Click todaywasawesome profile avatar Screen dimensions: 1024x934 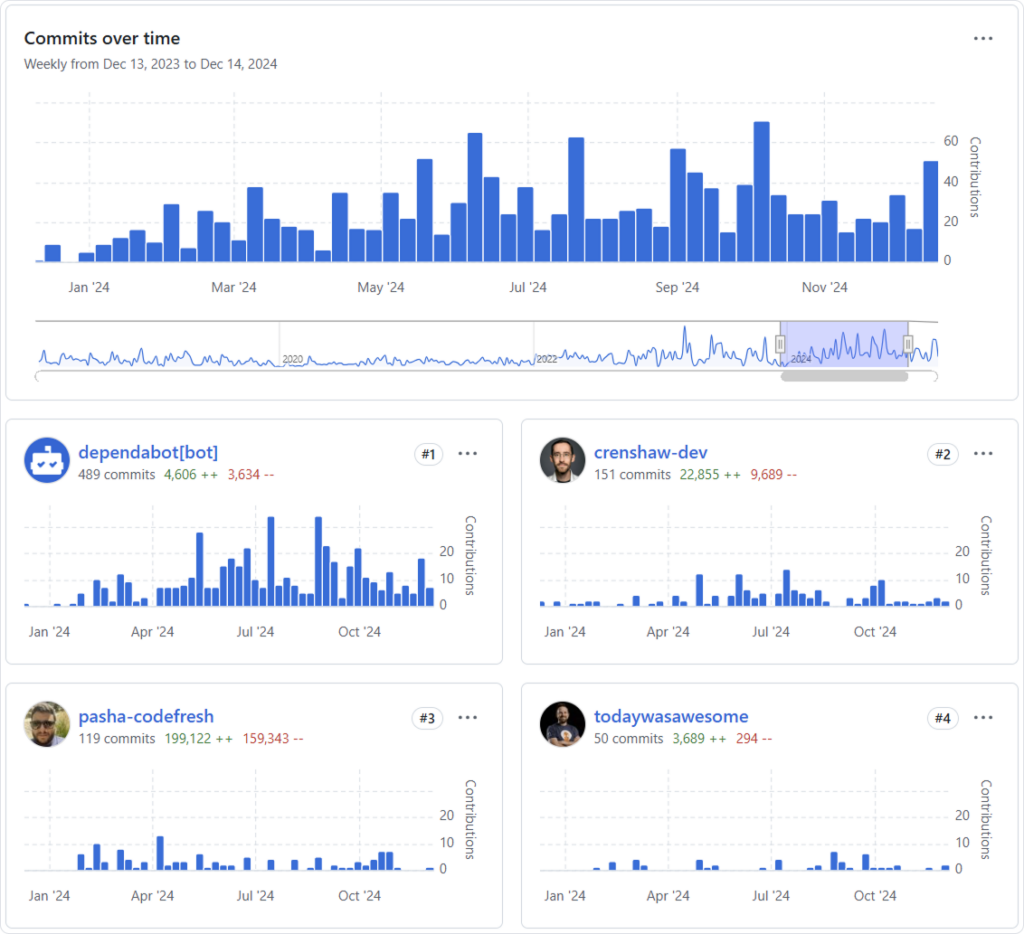[x=562, y=724]
